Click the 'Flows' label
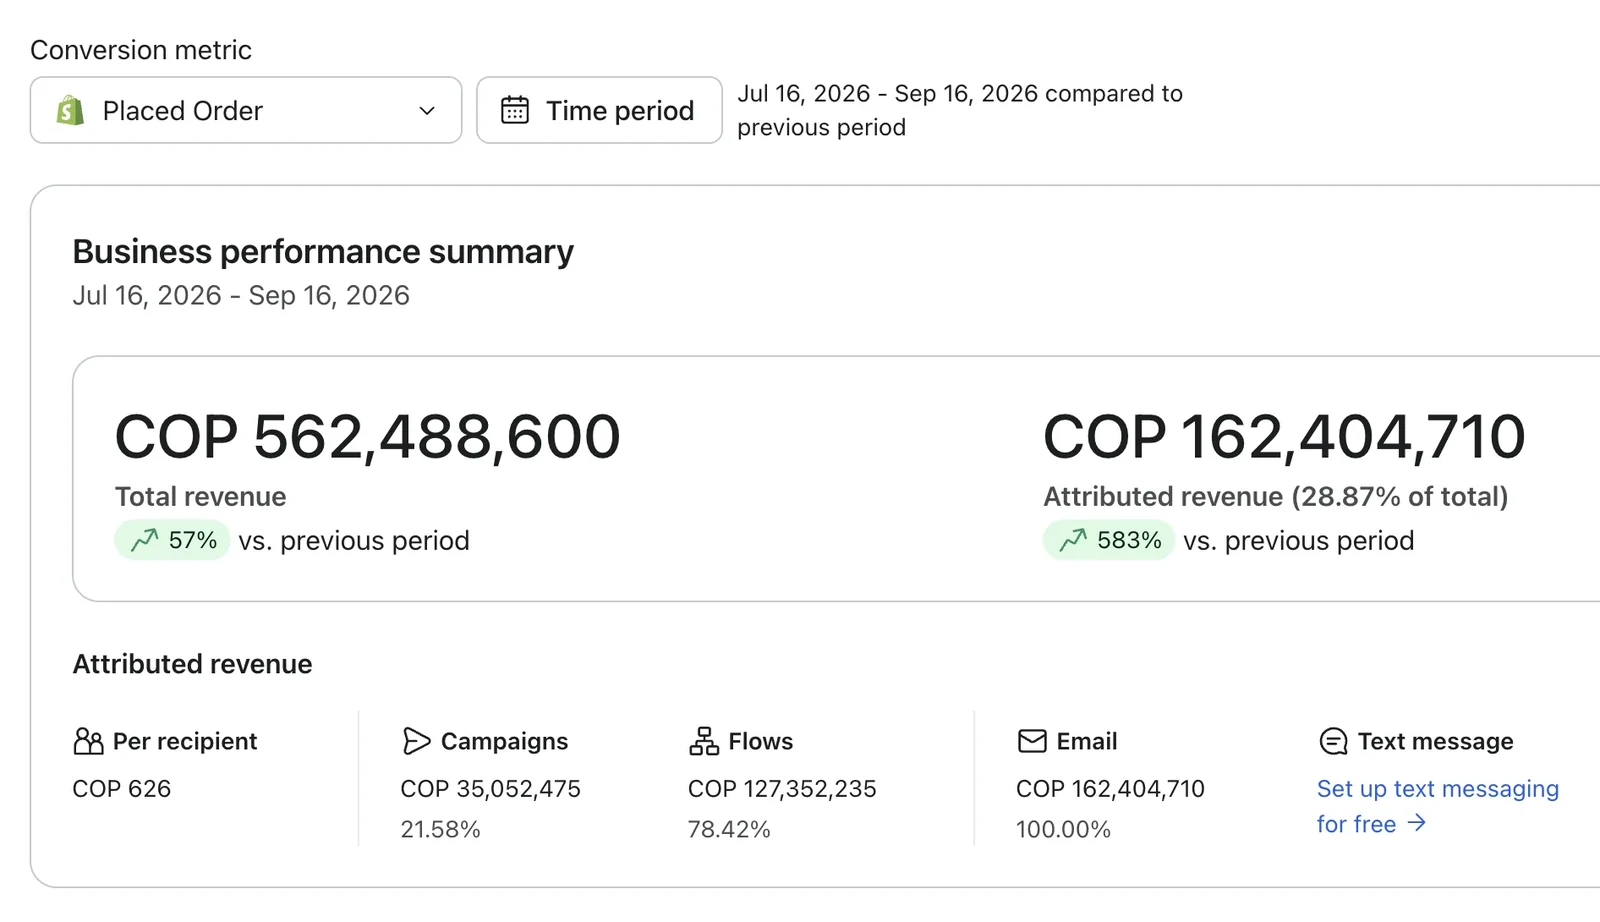This screenshot has height=922, width=1600. pyautogui.click(x=761, y=741)
